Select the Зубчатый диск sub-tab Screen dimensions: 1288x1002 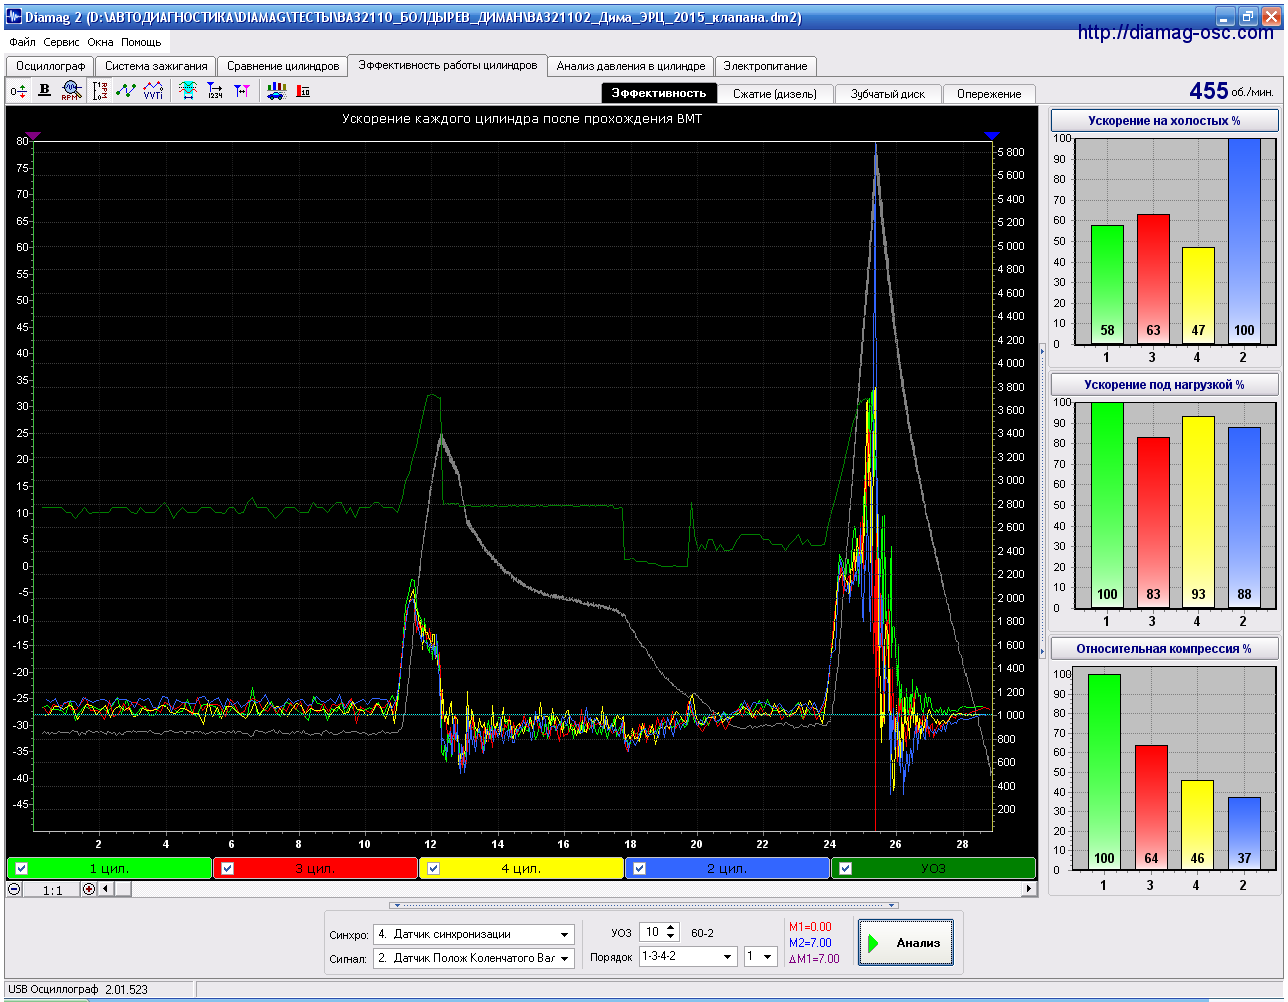click(x=888, y=94)
